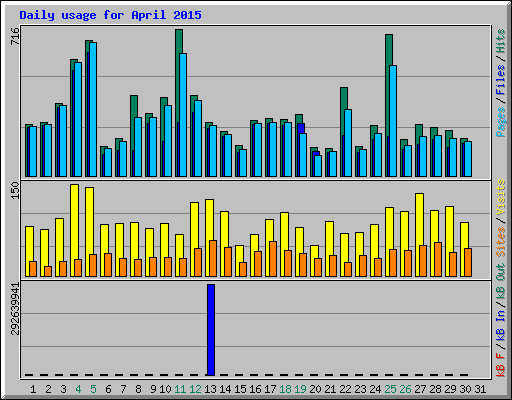512x400 pixels.
Task: Click day 4 on the x-axis
Action: (x=78, y=389)
